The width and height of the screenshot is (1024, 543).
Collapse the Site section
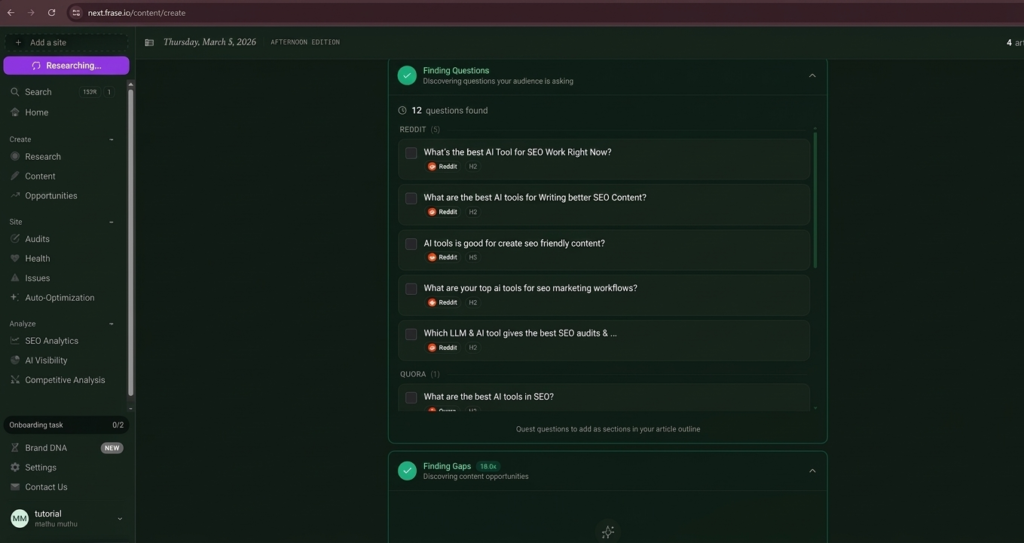tap(111, 222)
